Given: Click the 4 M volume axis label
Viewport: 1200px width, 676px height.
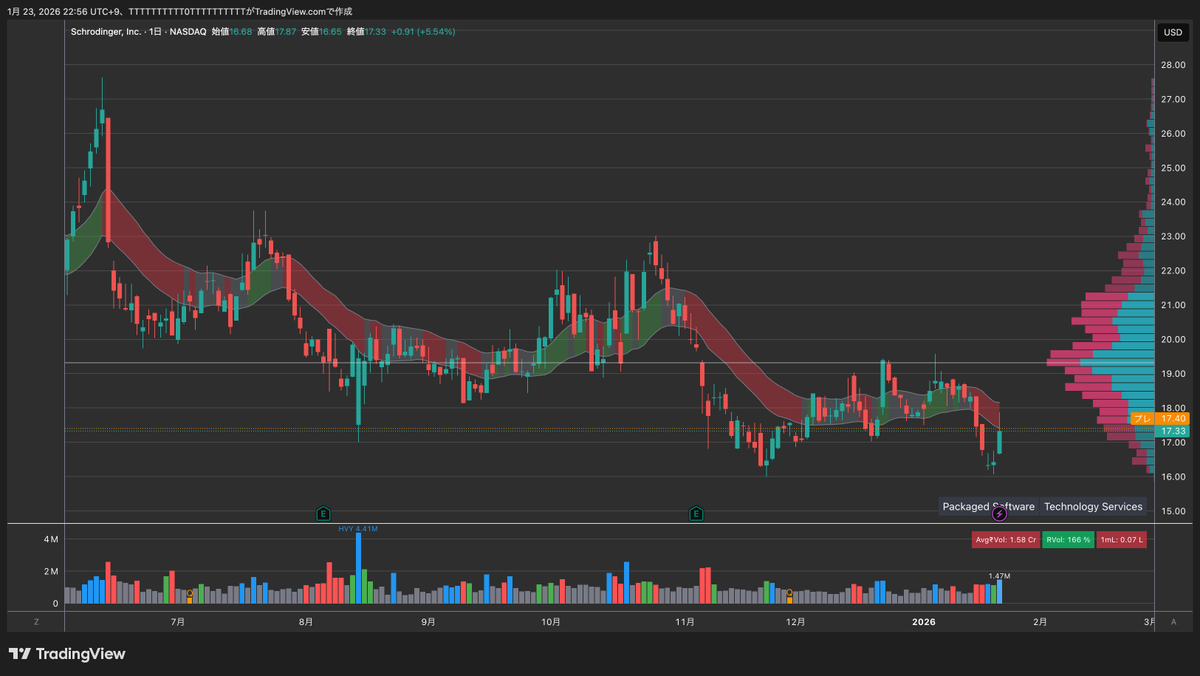Looking at the screenshot, I should coord(50,539).
